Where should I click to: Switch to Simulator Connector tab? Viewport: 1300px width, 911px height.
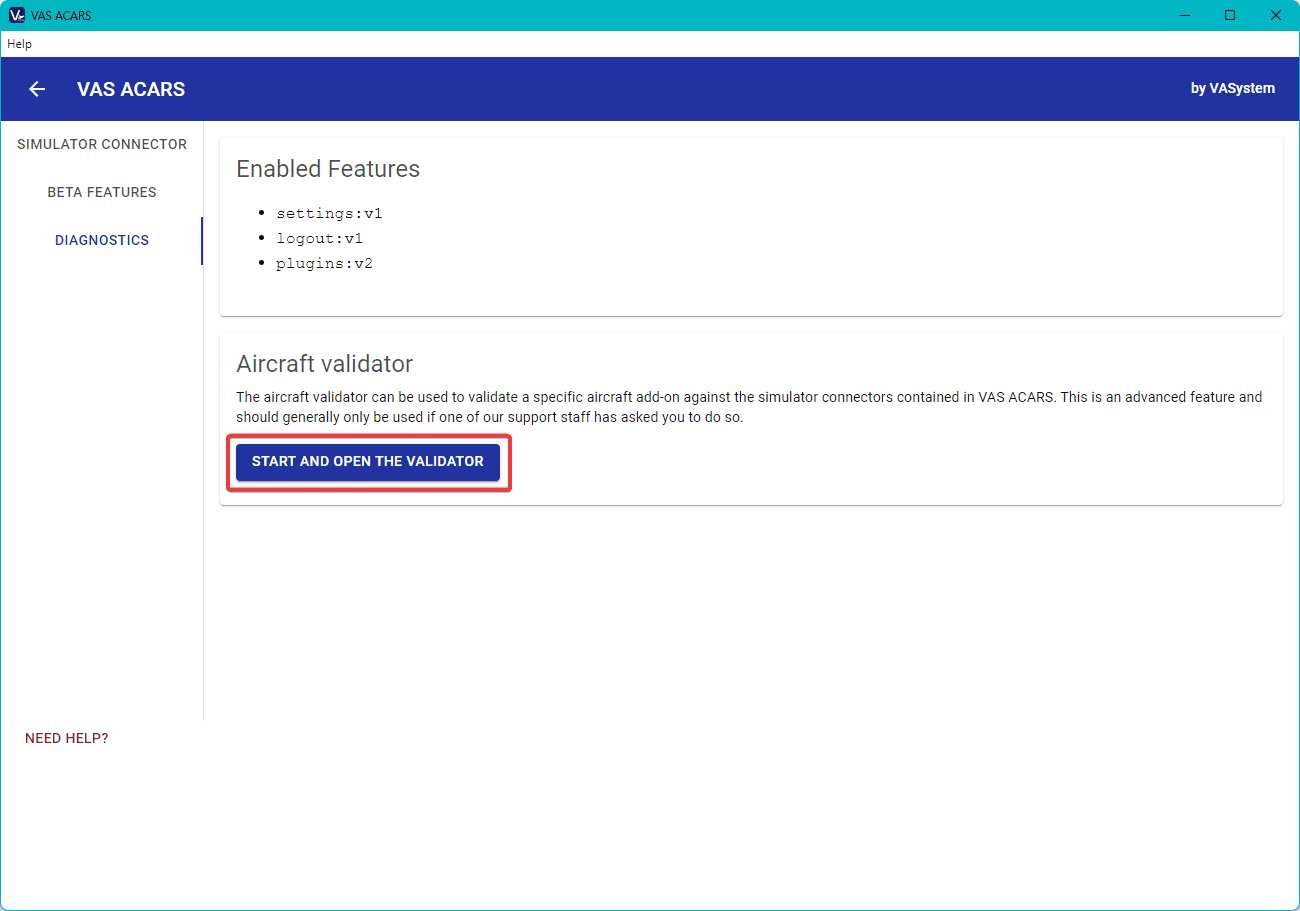click(x=102, y=144)
